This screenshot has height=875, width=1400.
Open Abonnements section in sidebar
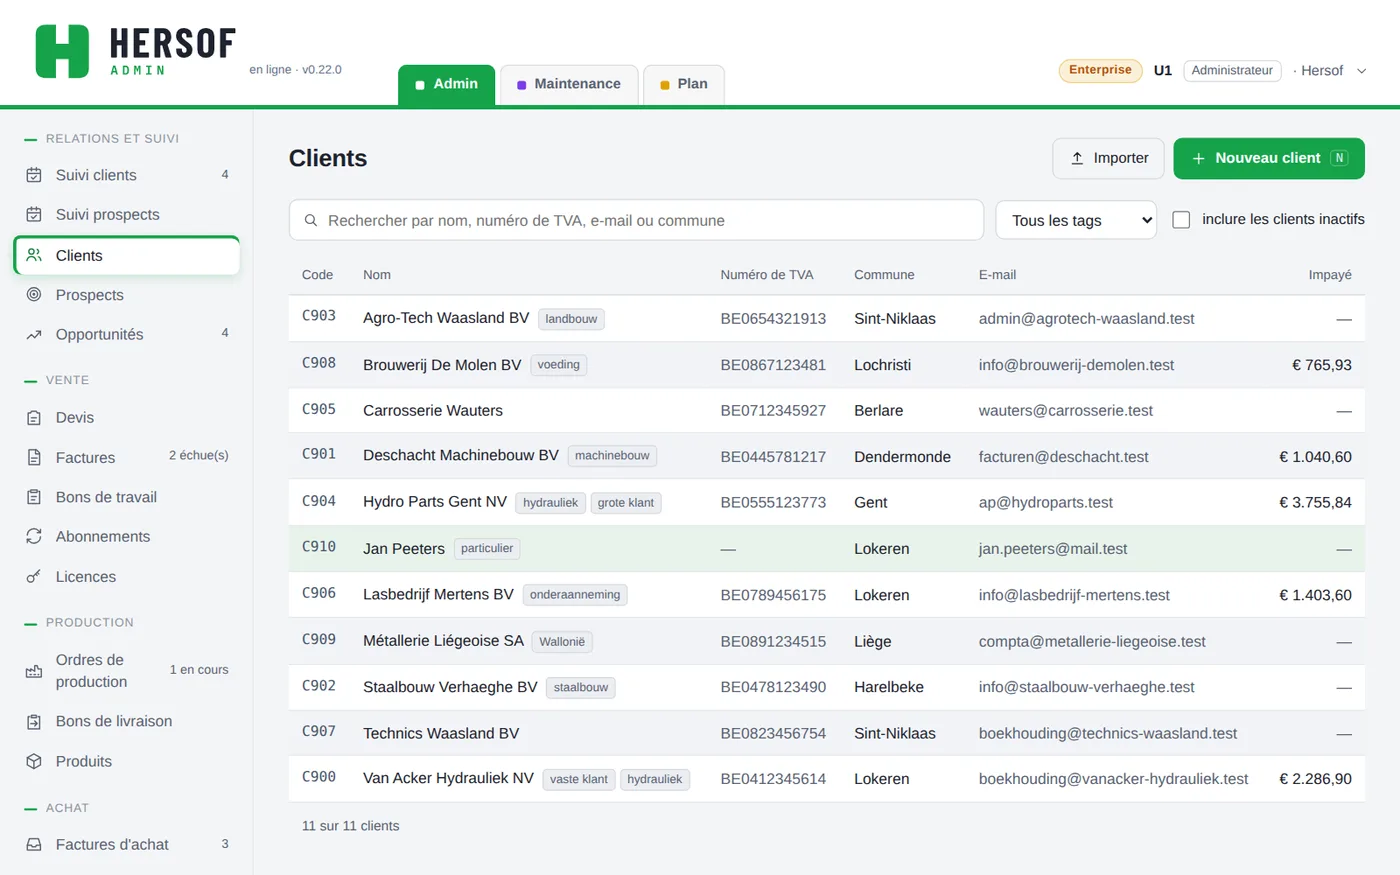pyautogui.click(x=127, y=536)
